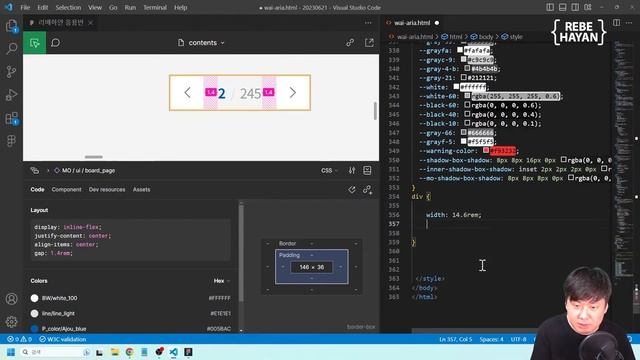Viewport: 640px width, 360px height.
Task: Open the Terminal menu
Action: [x=155, y=7]
